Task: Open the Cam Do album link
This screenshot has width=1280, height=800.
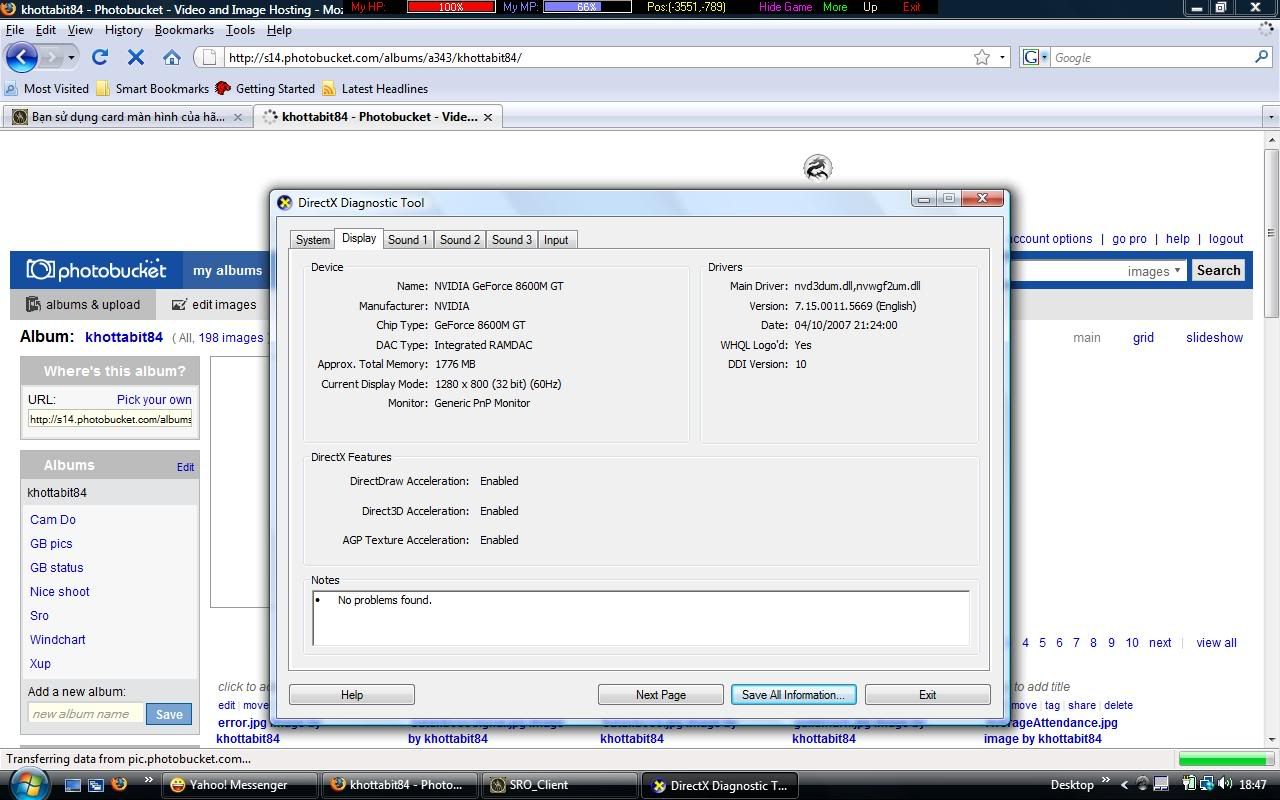Action: 53,520
